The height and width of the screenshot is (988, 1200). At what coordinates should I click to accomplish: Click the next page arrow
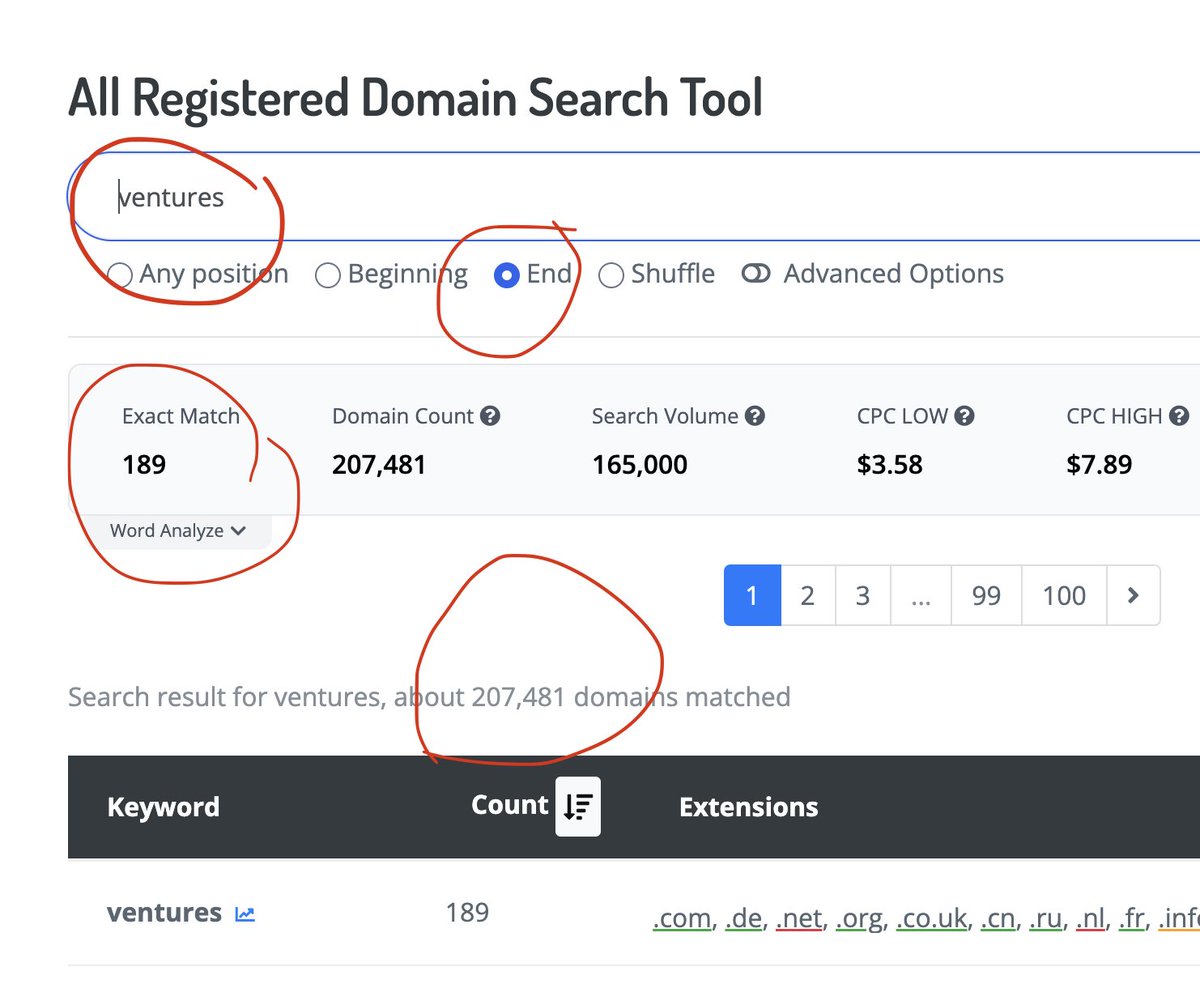(1133, 596)
